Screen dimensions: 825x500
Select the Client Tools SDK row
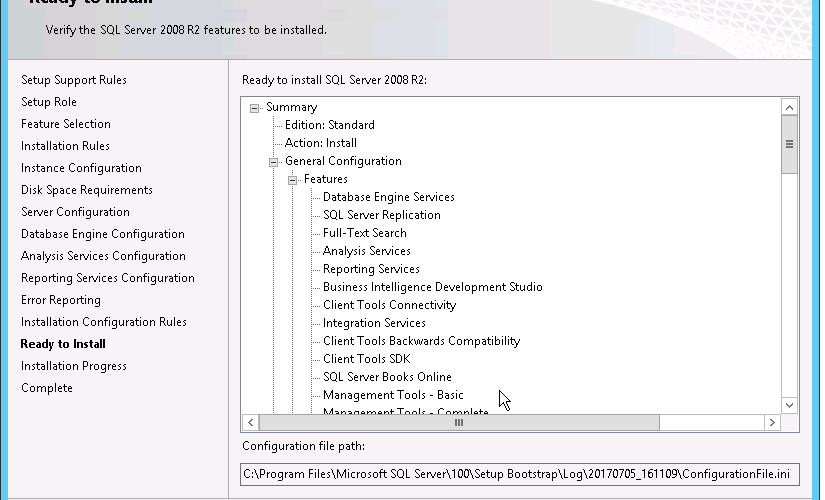pyautogui.click(x=366, y=359)
